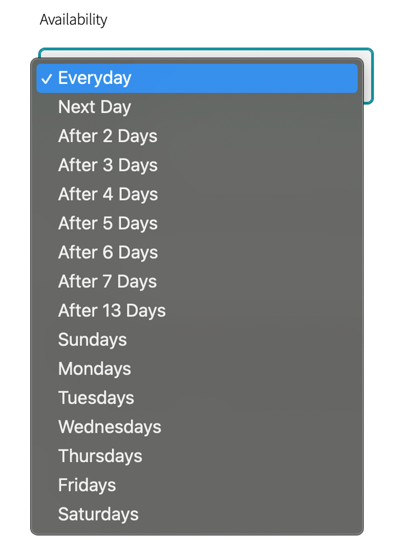The width and height of the screenshot is (400, 555).
Task: Select Thursdays entry
Action: [x=197, y=456]
